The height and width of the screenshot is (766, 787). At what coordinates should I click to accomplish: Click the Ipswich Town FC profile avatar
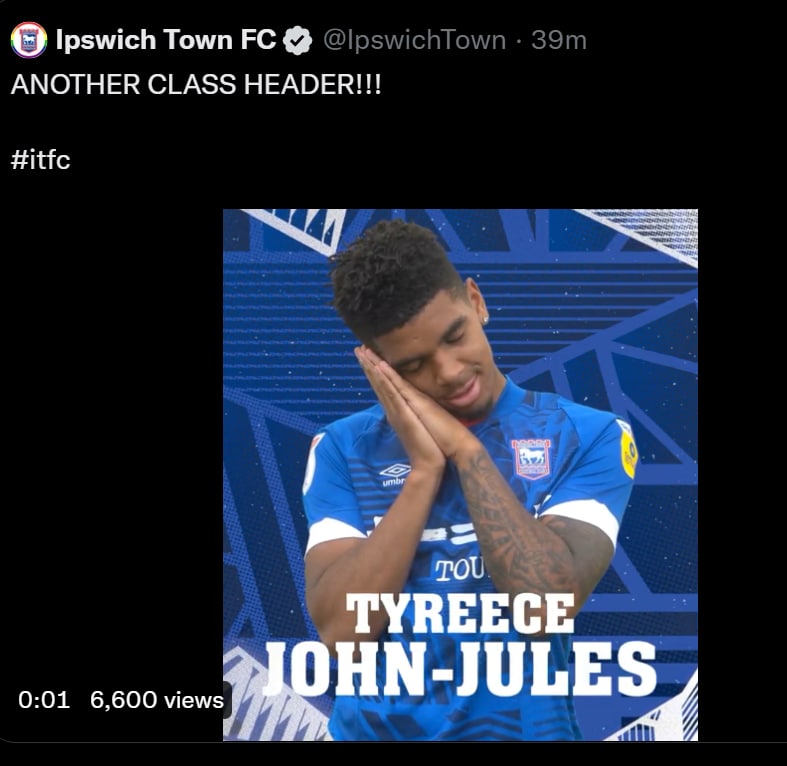[x=29, y=40]
